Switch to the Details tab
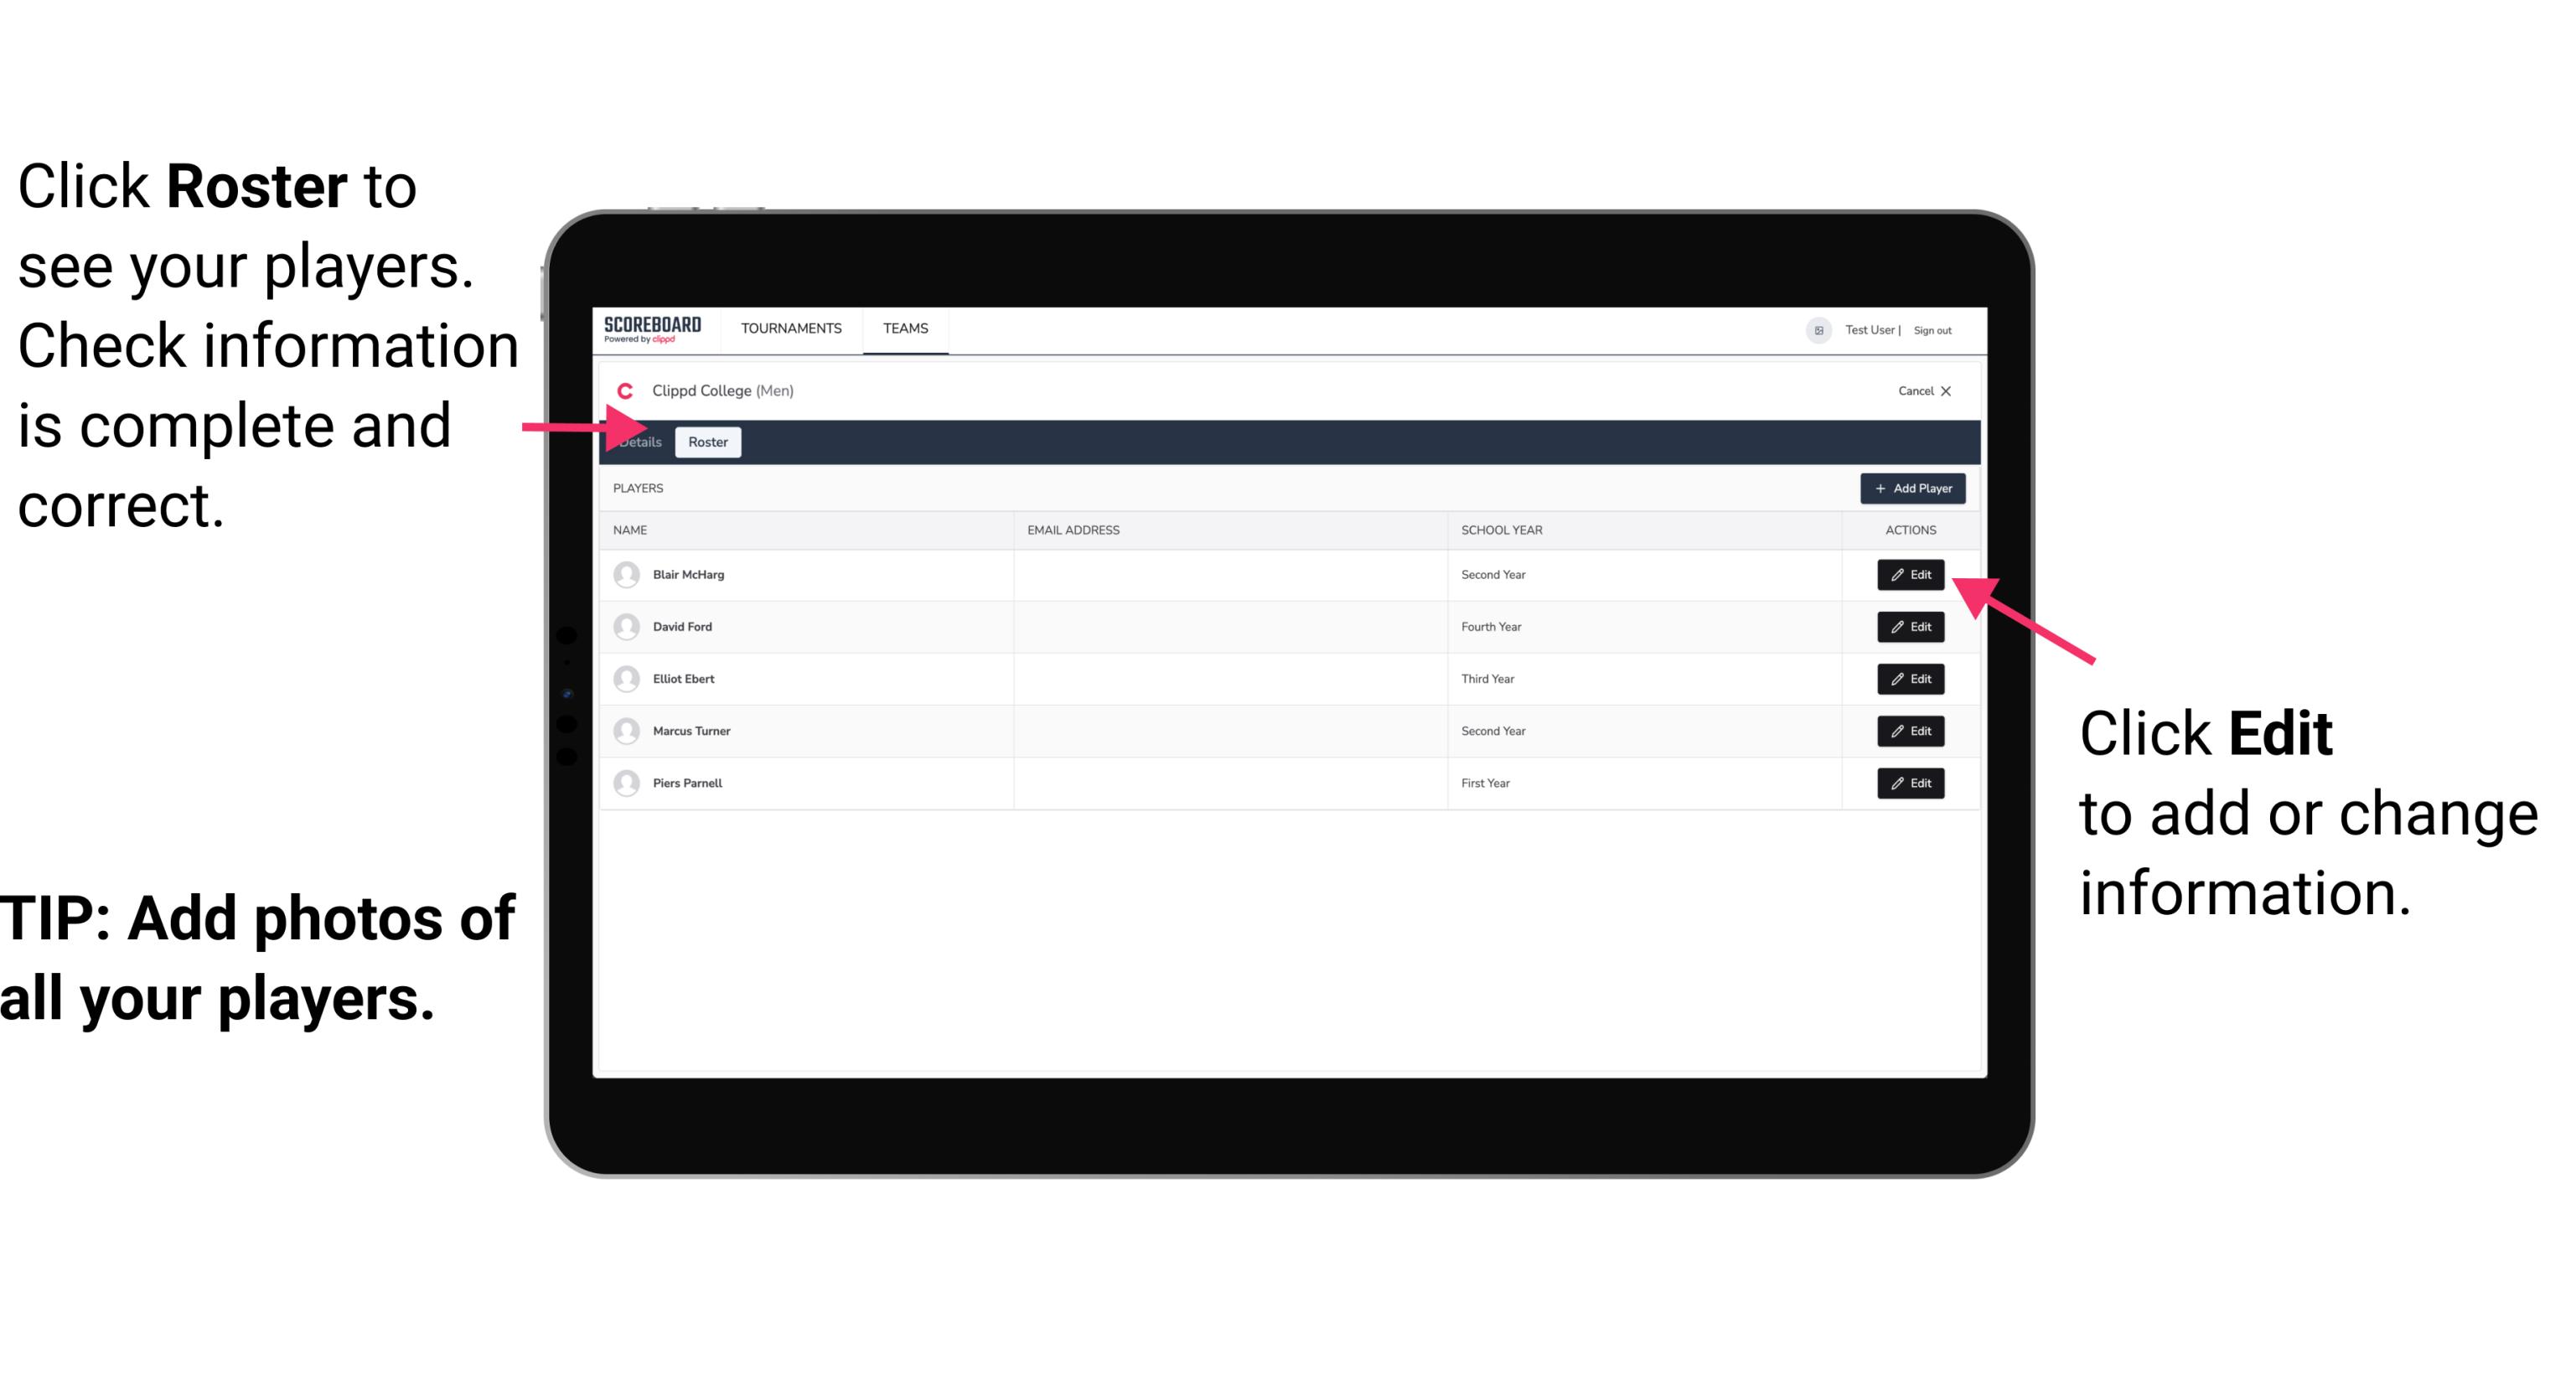Screen dimensions: 2576x1386 coord(639,442)
